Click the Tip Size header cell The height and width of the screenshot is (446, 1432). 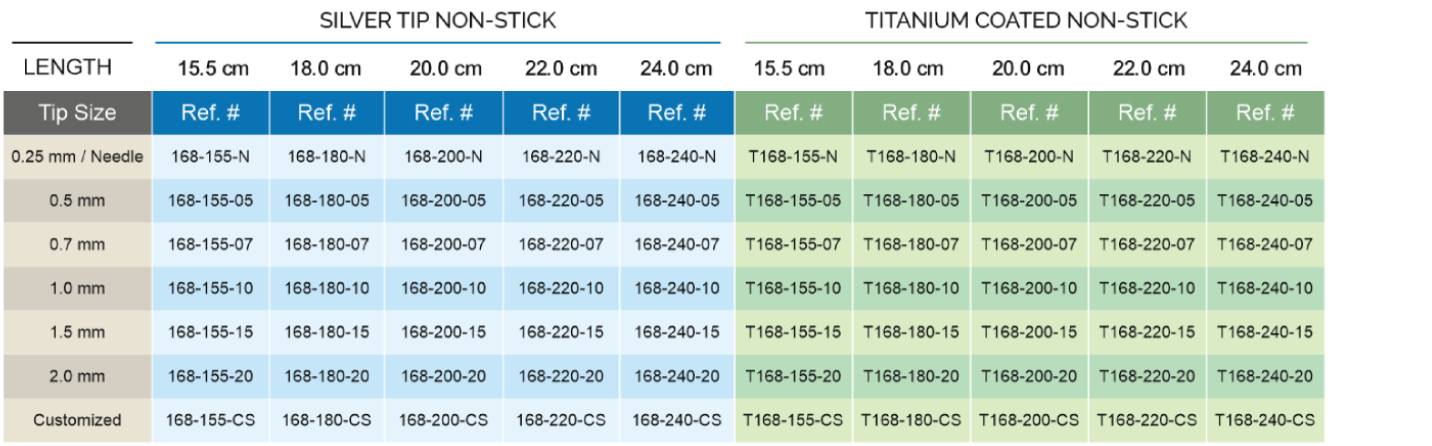77,113
